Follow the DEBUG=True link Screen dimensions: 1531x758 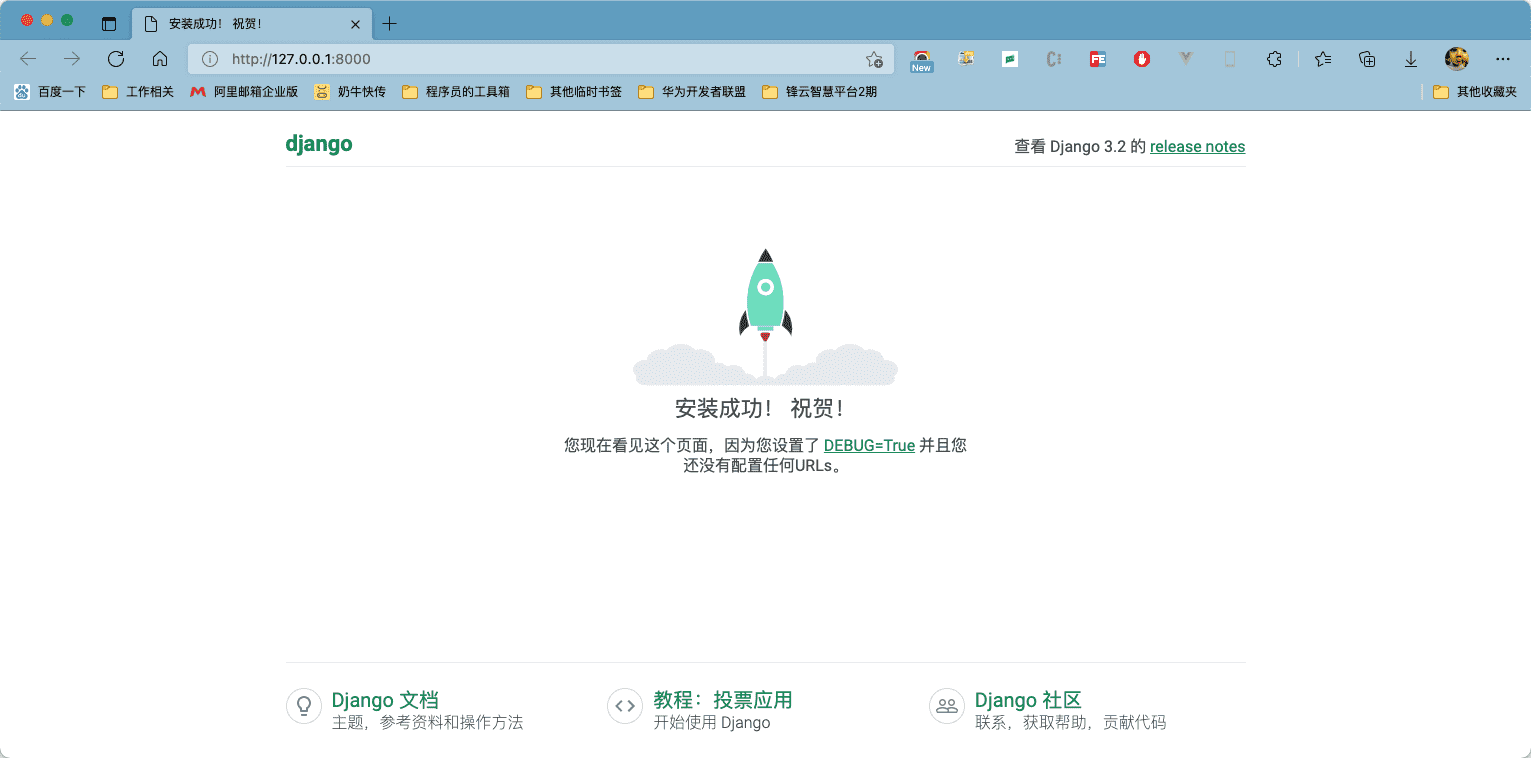point(869,446)
